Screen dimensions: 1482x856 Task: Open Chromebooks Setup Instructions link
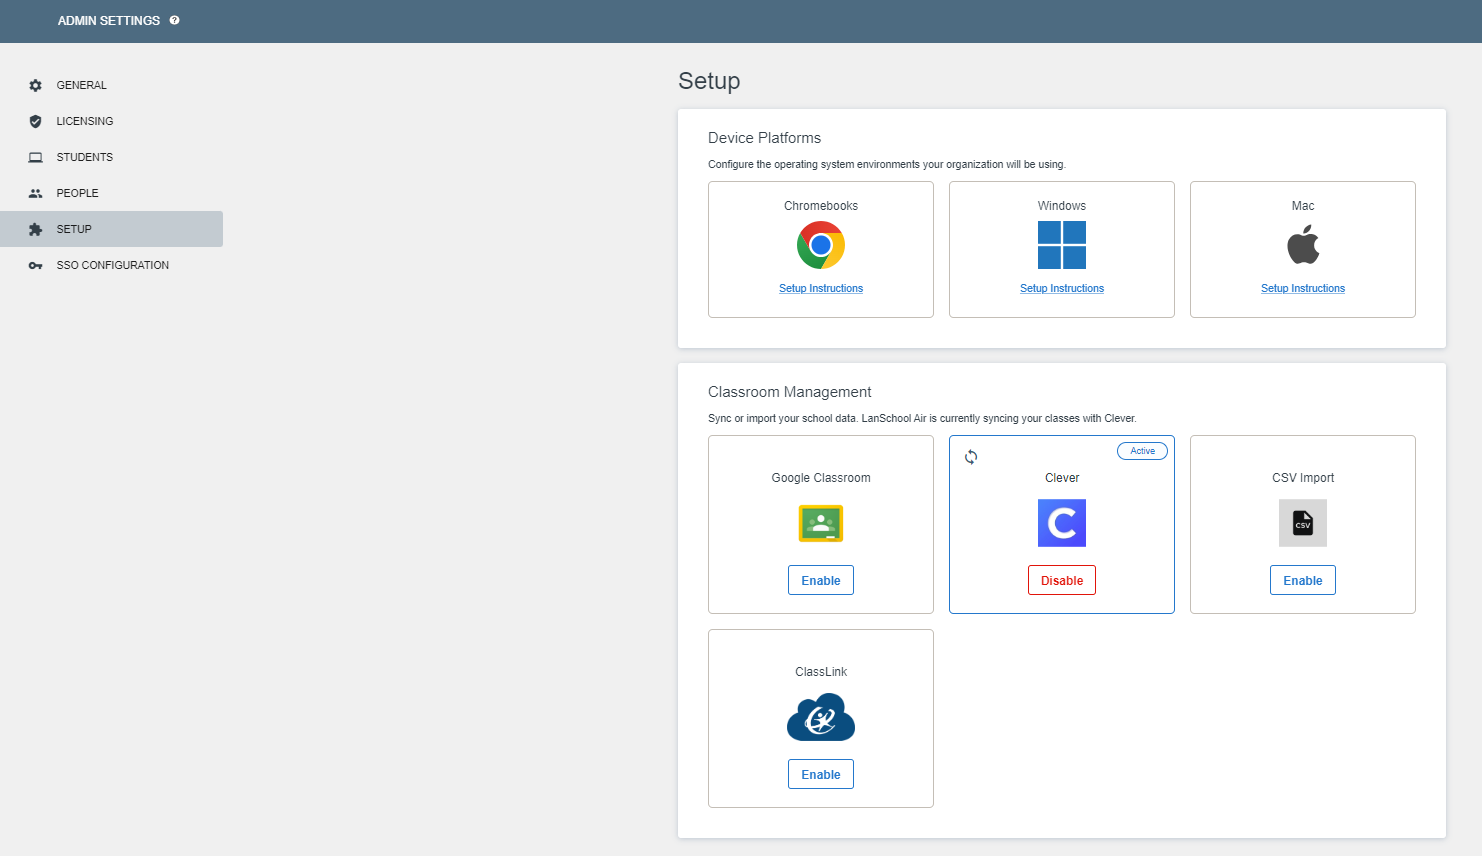[x=821, y=288]
